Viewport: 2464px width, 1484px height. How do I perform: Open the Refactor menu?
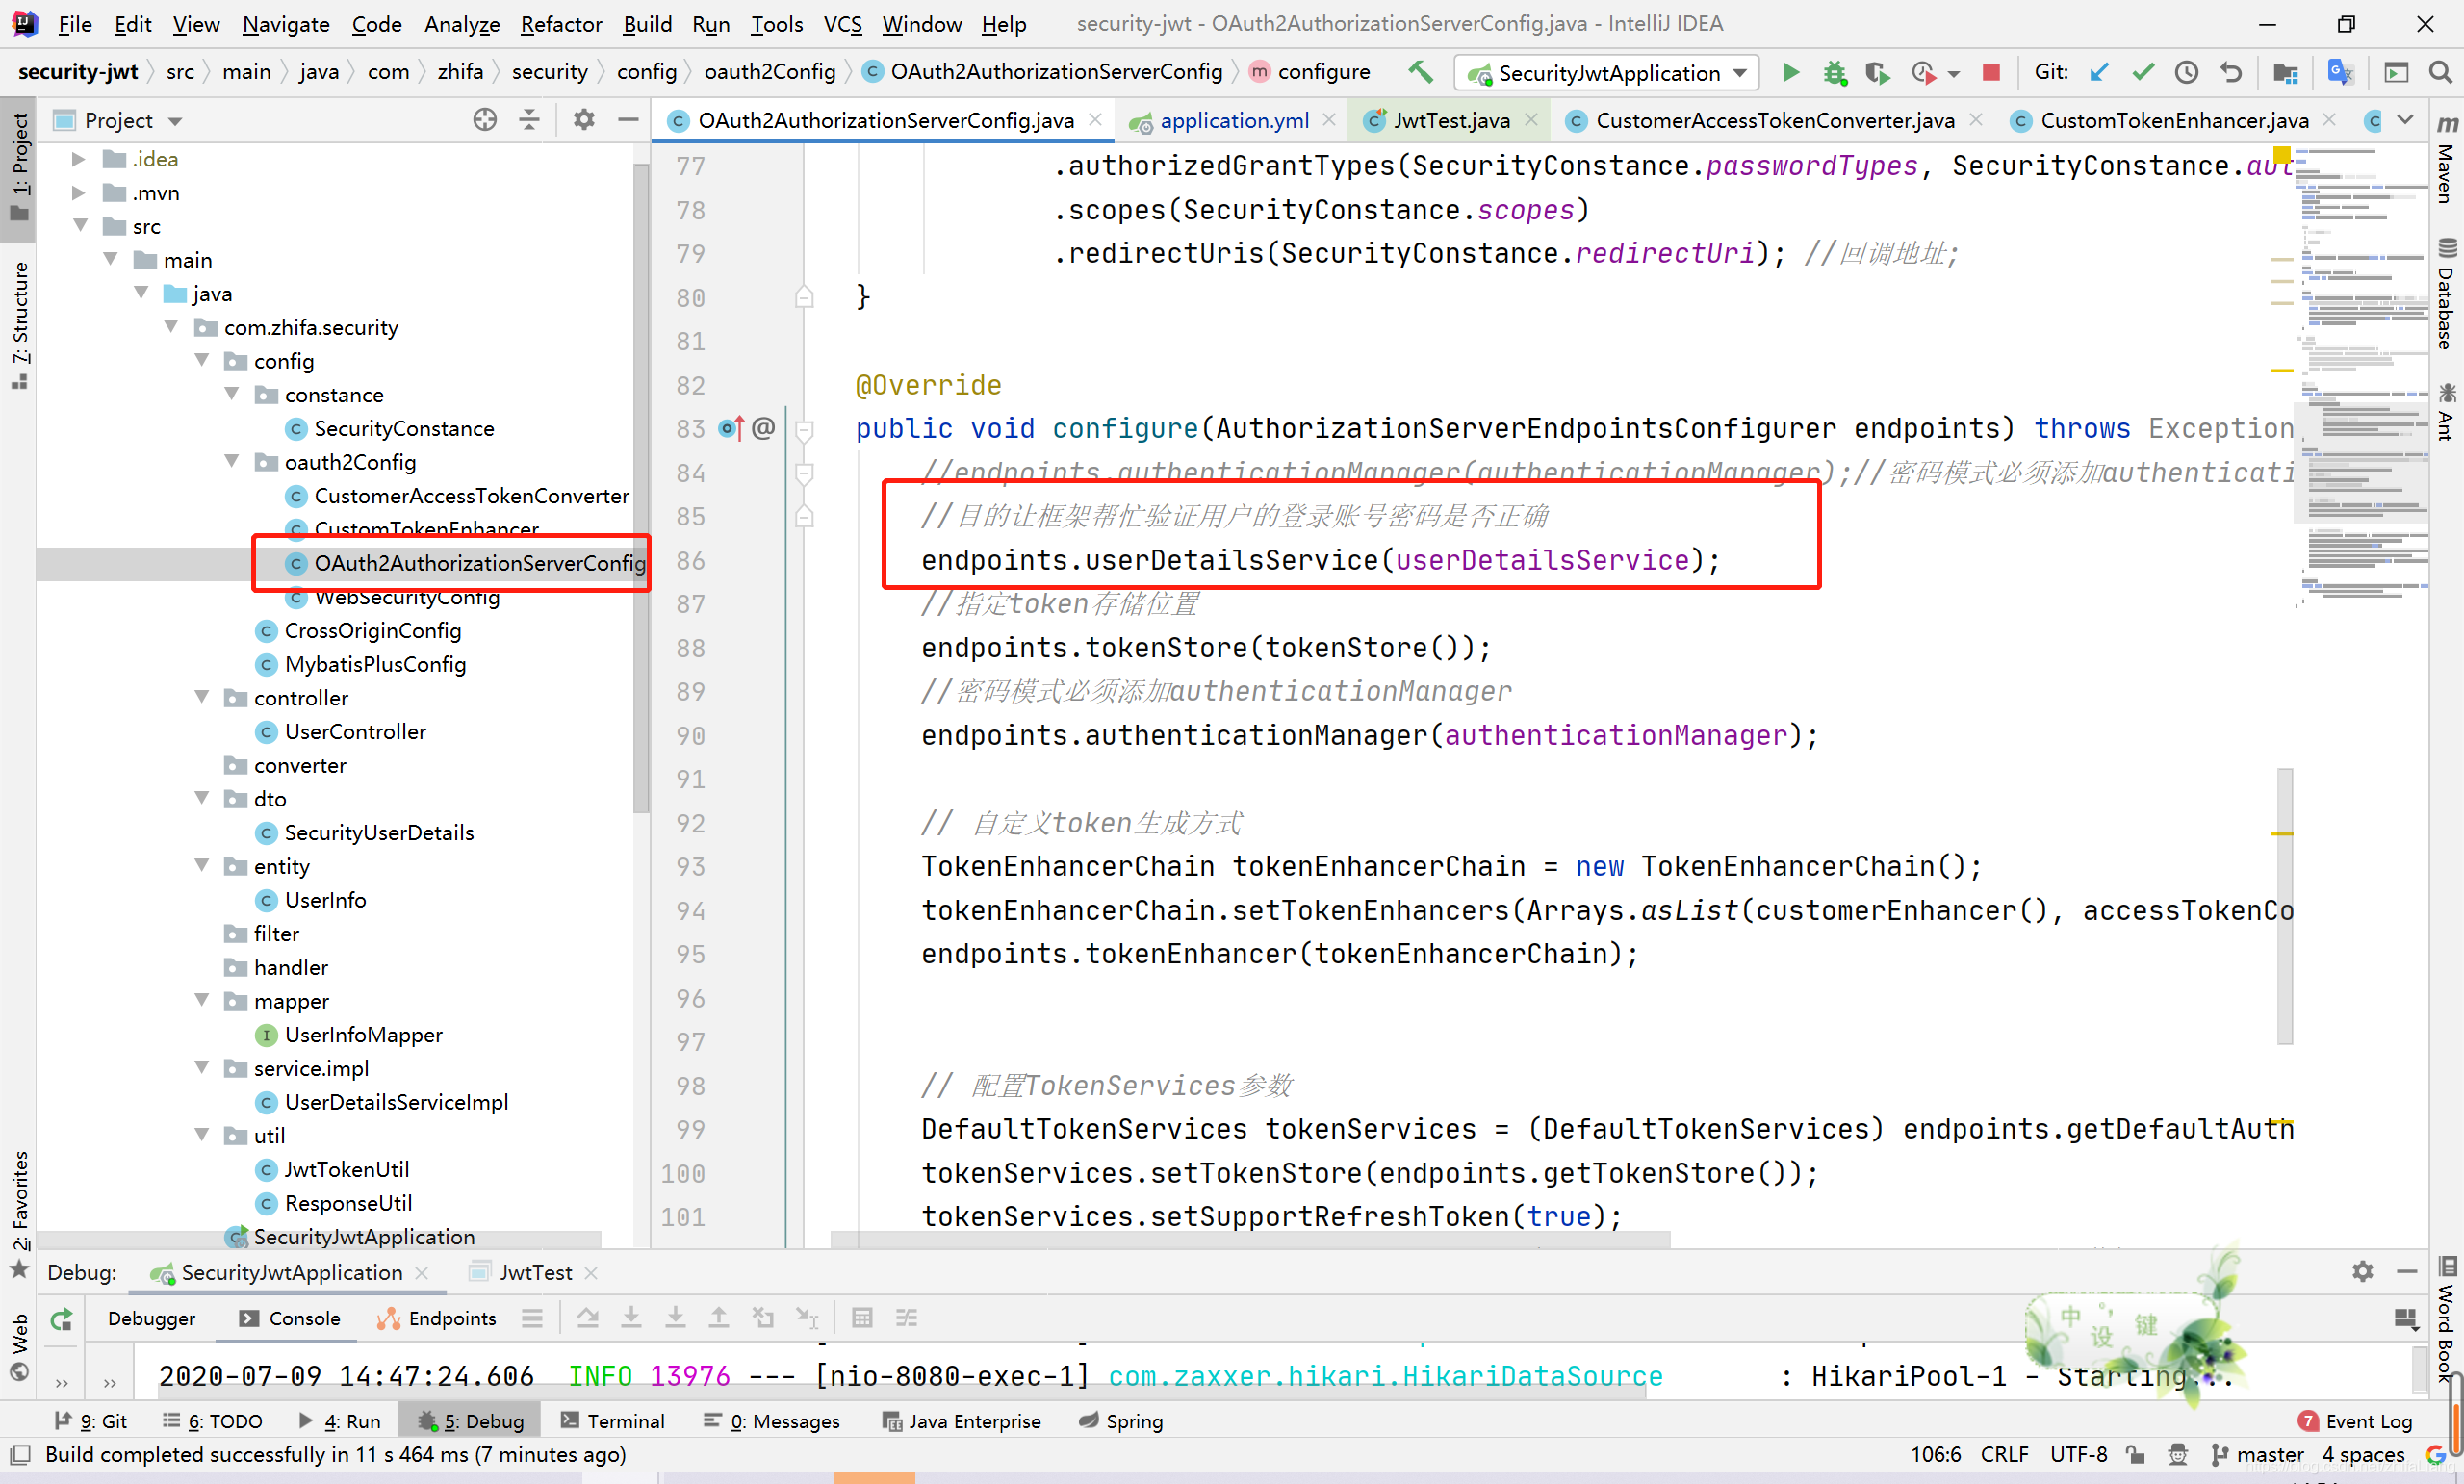click(560, 24)
